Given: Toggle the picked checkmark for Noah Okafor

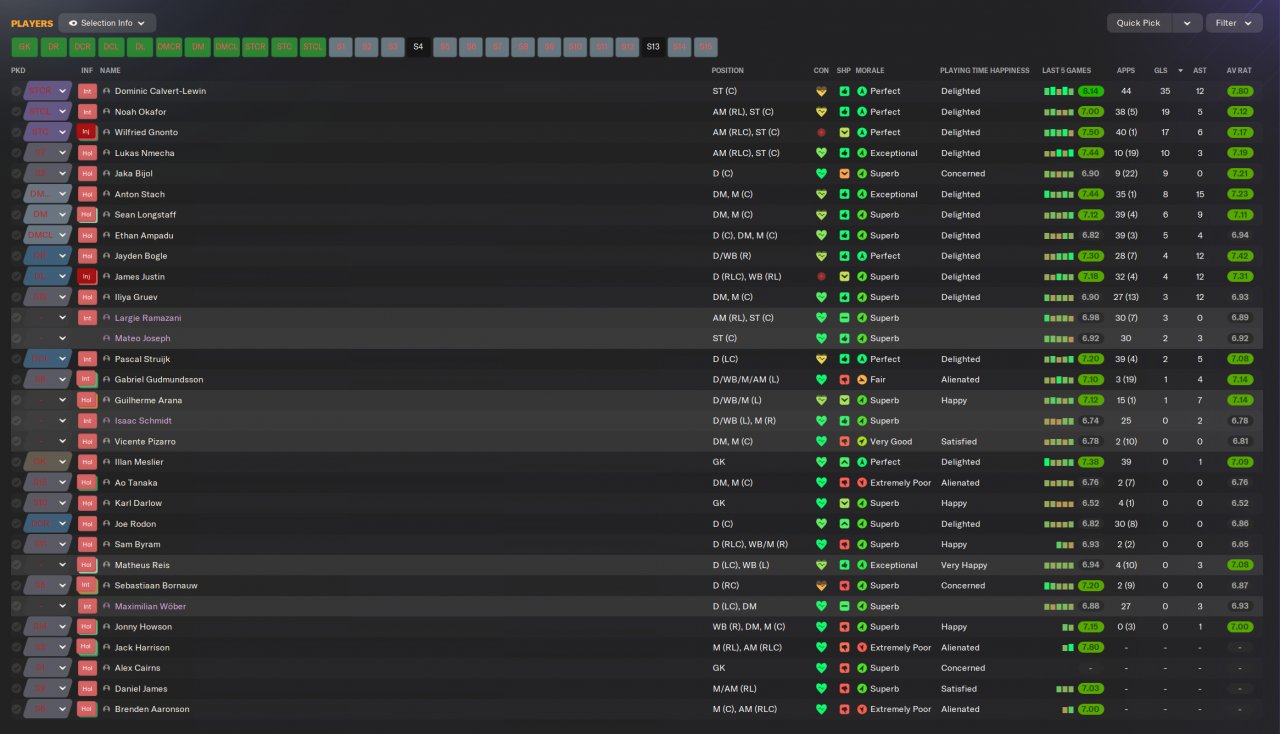Looking at the screenshot, I should click(x=16, y=112).
